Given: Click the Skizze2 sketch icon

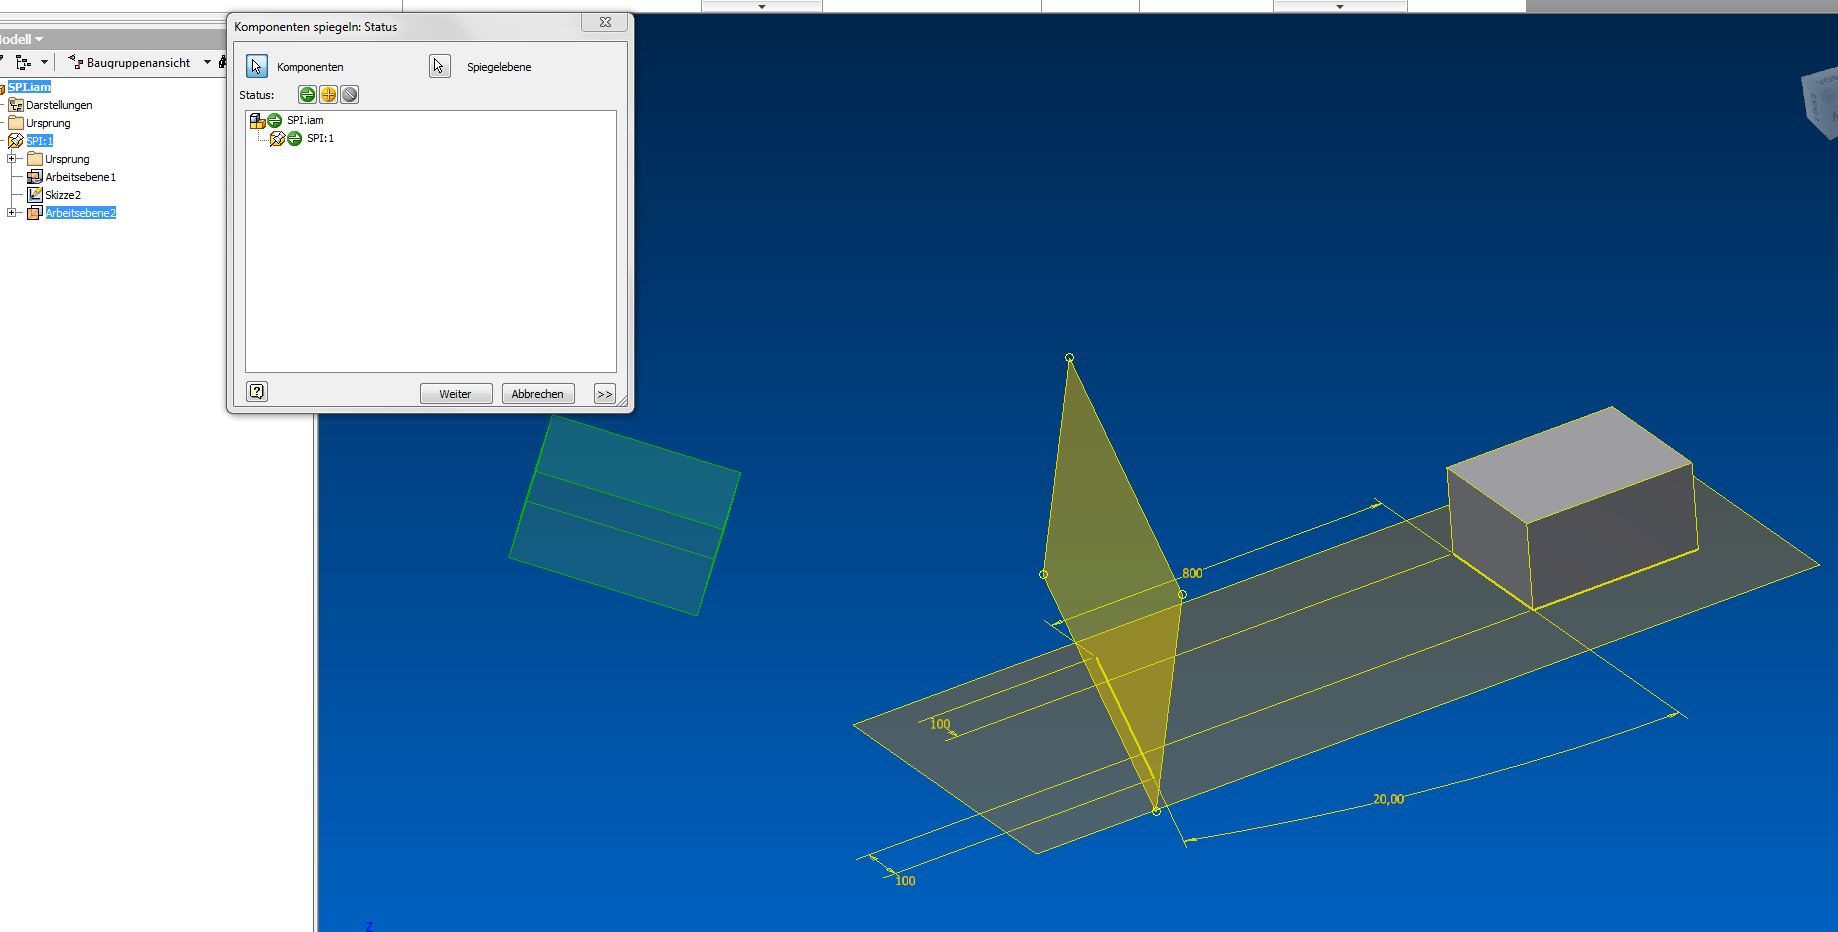Looking at the screenshot, I should [x=35, y=195].
